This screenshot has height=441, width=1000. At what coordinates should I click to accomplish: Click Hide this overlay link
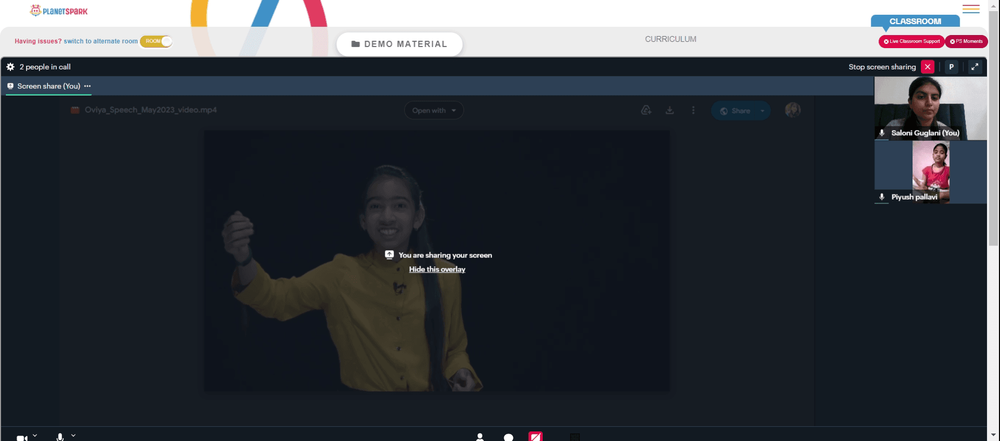point(437,269)
